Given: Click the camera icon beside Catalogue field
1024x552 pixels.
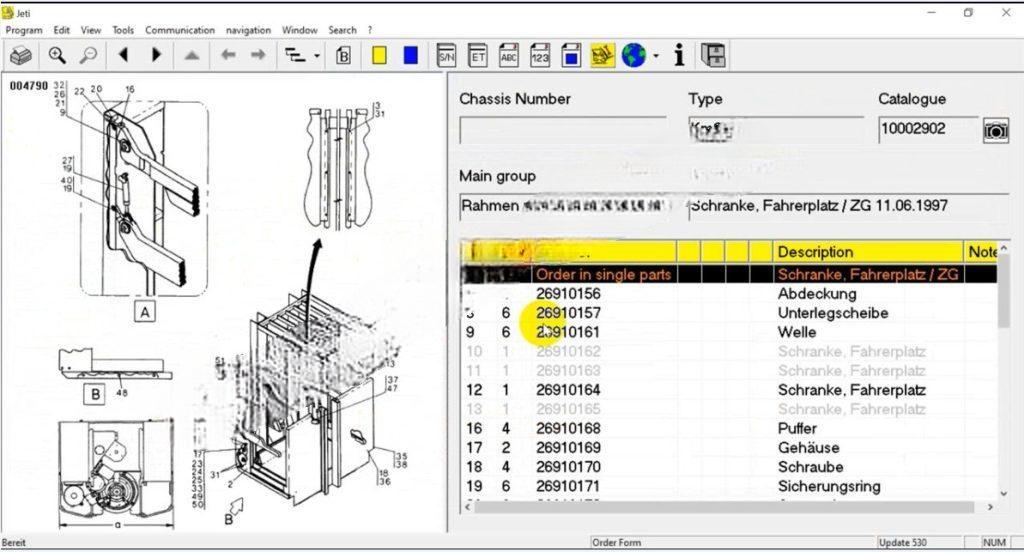Looking at the screenshot, I should point(995,130).
